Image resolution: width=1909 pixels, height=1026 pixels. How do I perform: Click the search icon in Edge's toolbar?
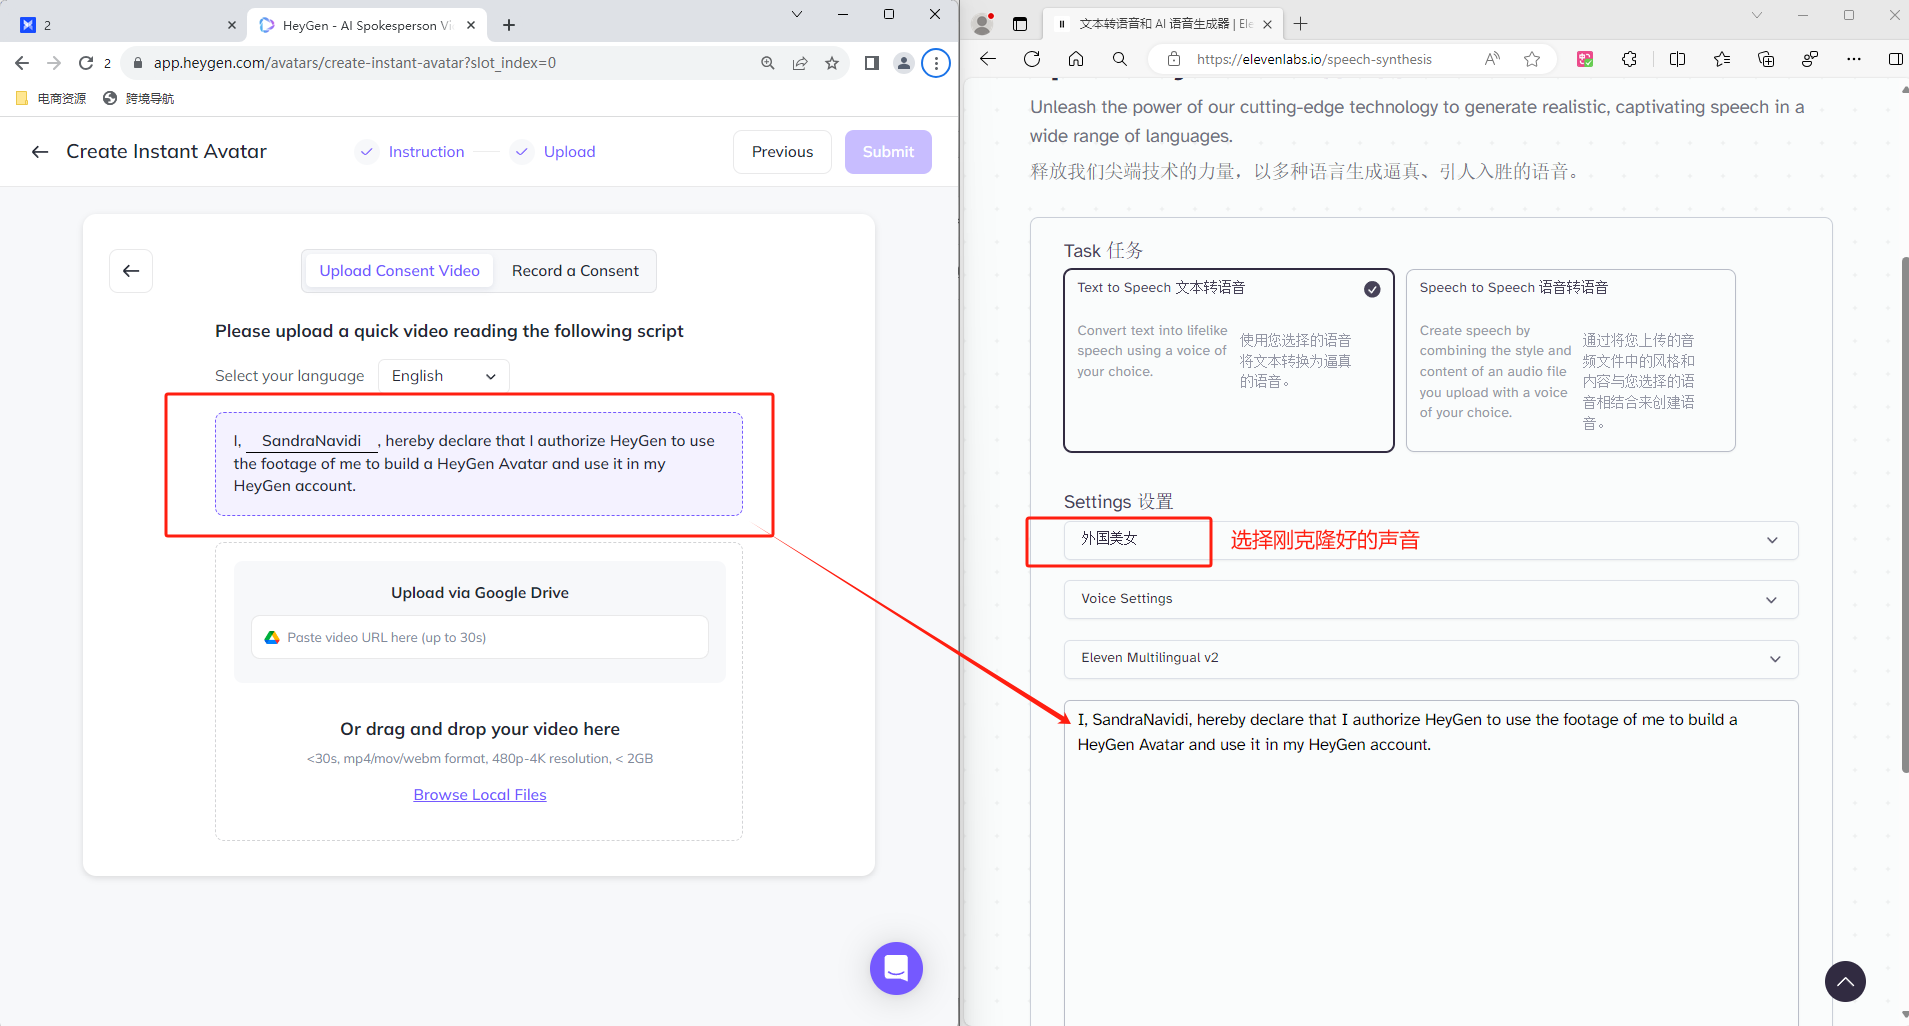pos(1120,59)
